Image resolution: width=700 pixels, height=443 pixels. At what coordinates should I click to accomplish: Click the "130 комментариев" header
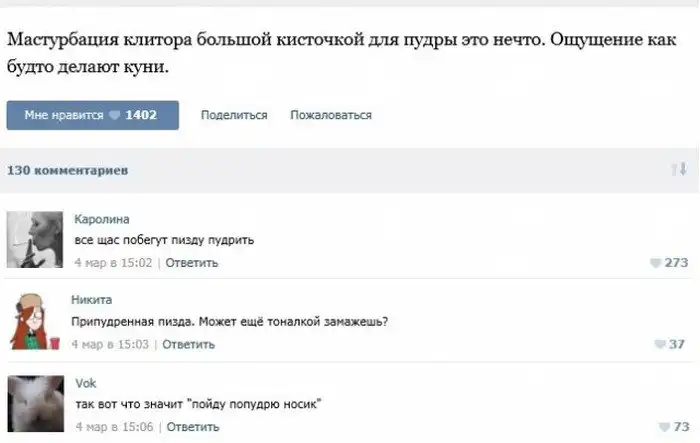pos(67,171)
